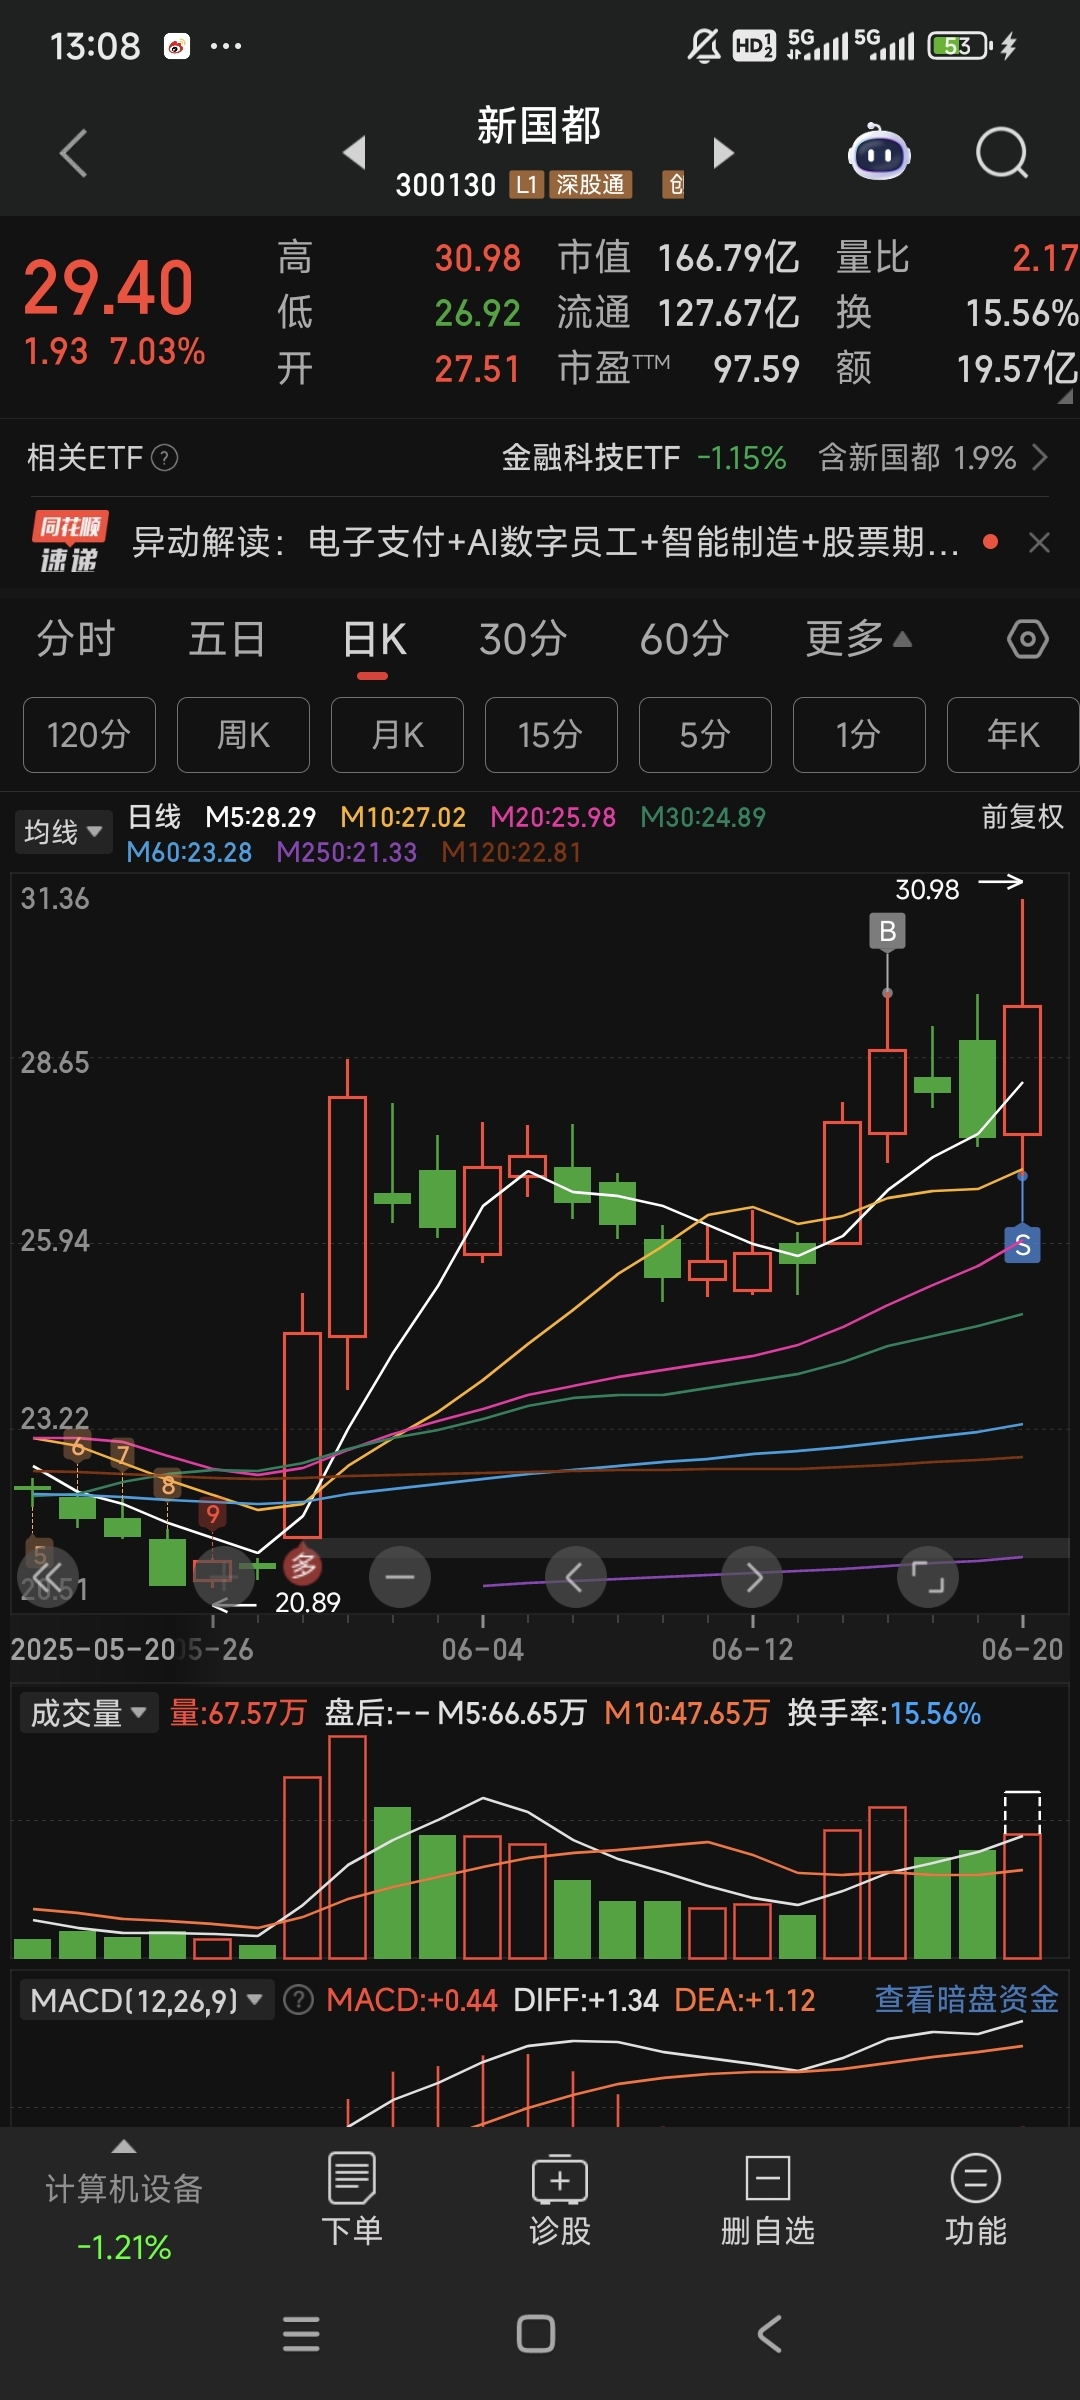Zoom out chart with minus button
Screen dimensions: 1080x2400
[400, 1577]
